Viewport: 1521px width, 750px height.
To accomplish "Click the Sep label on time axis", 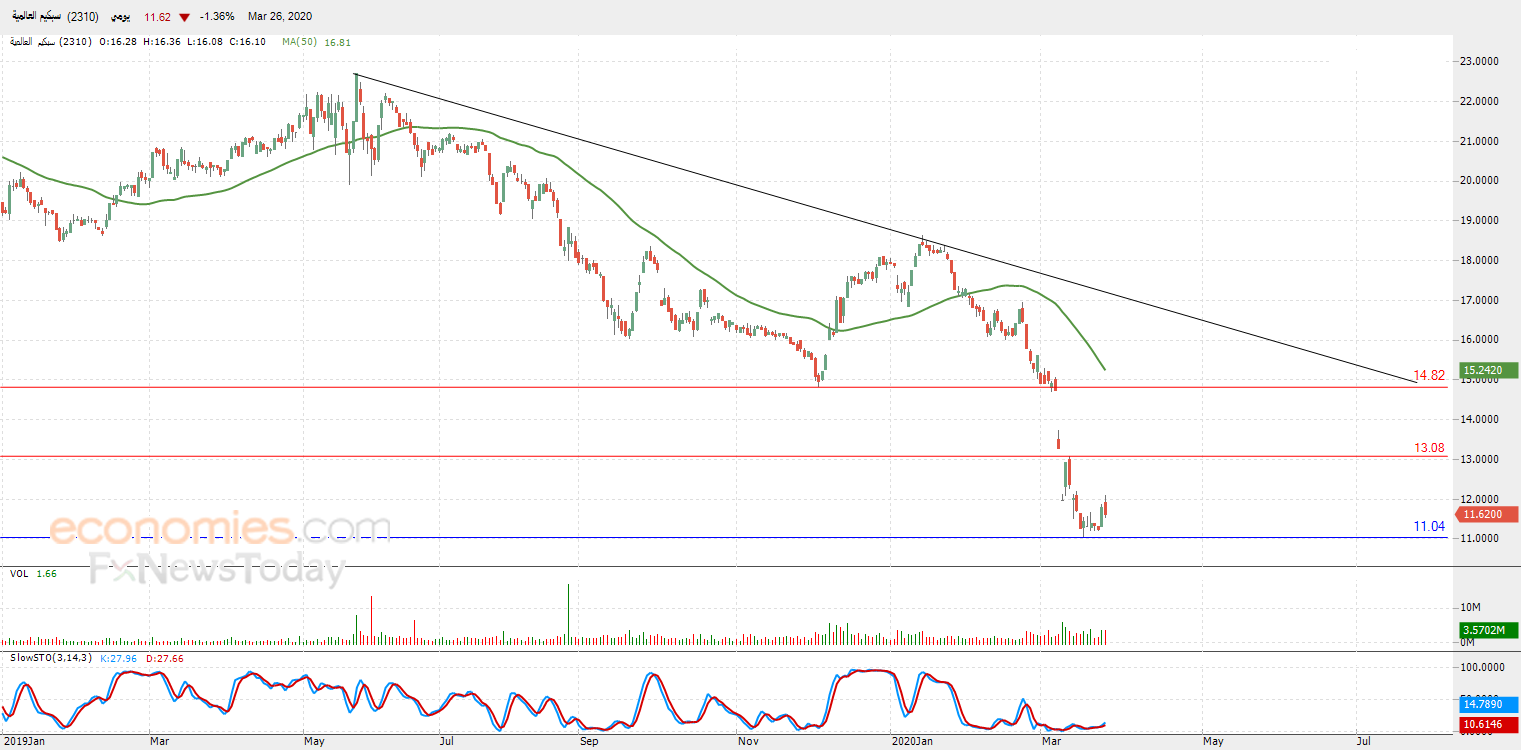I will 589,742.
